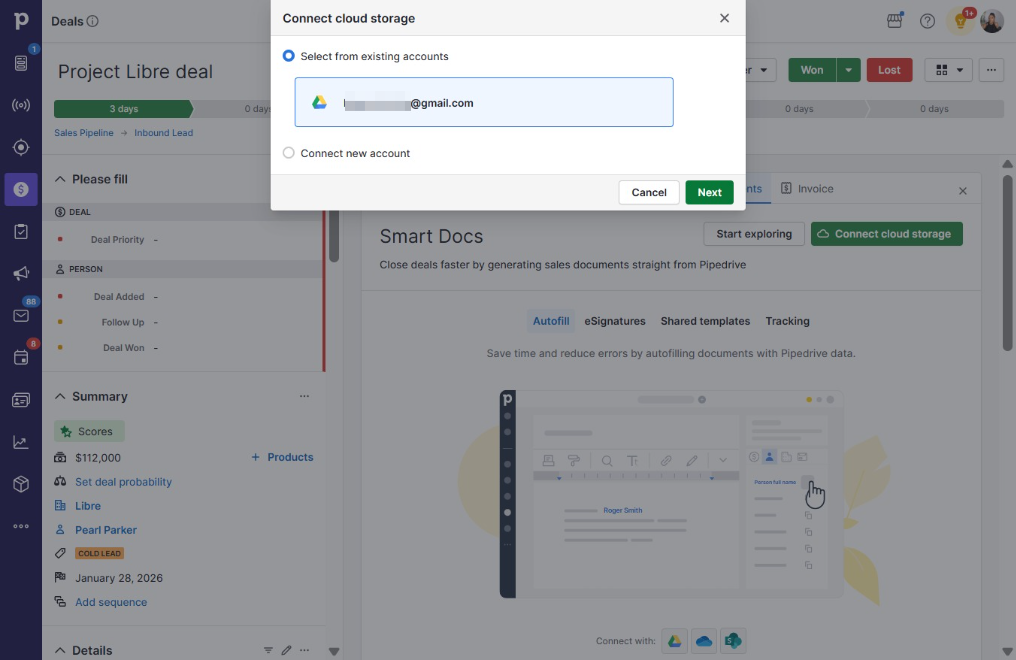1016x660 pixels.
Task: Click the Details filter icon
Action: (x=268, y=650)
